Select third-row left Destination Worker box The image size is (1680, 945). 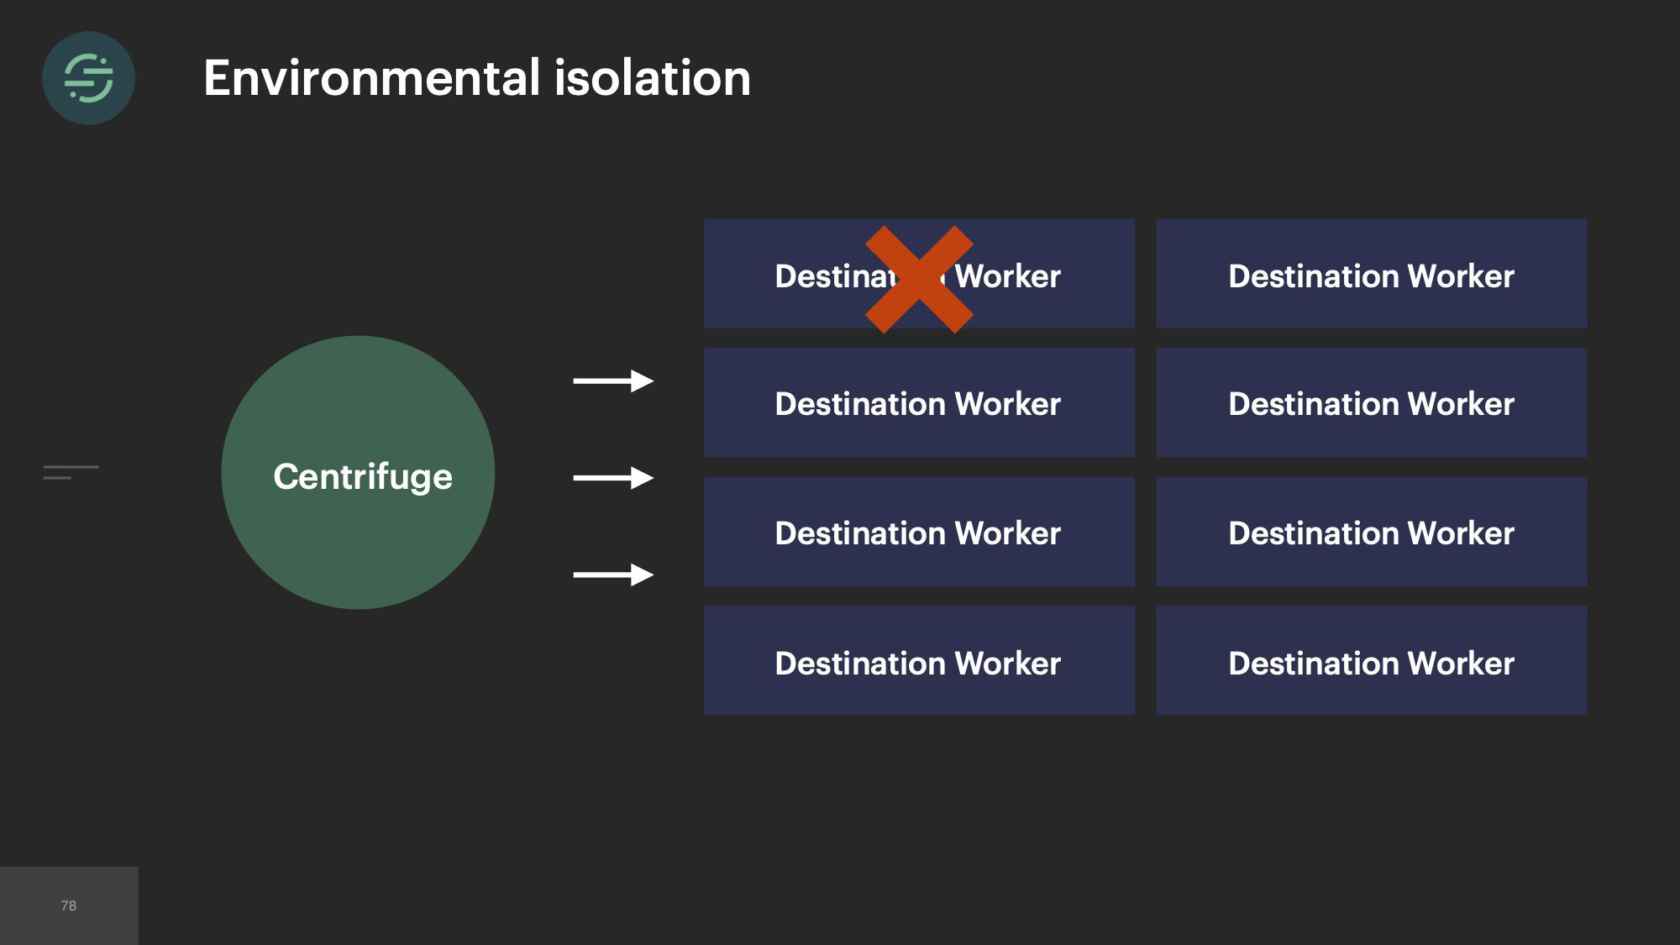tap(918, 532)
